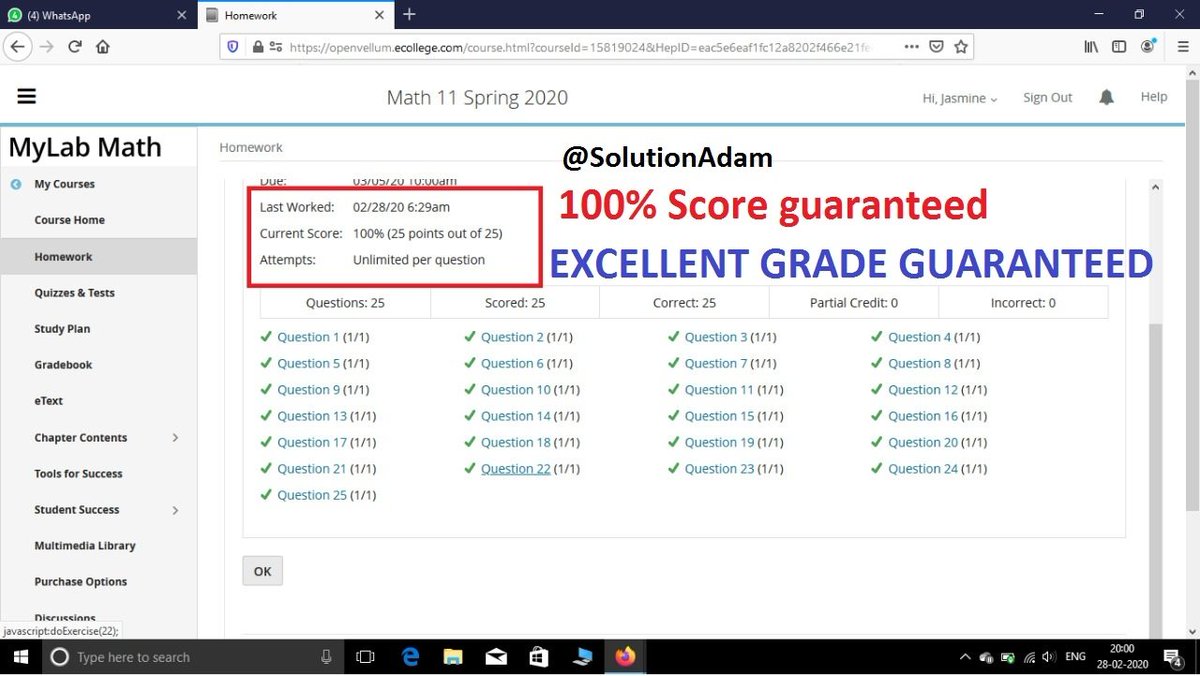
Task: Reload the page with the refresh icon
Action: click(74, 46)
